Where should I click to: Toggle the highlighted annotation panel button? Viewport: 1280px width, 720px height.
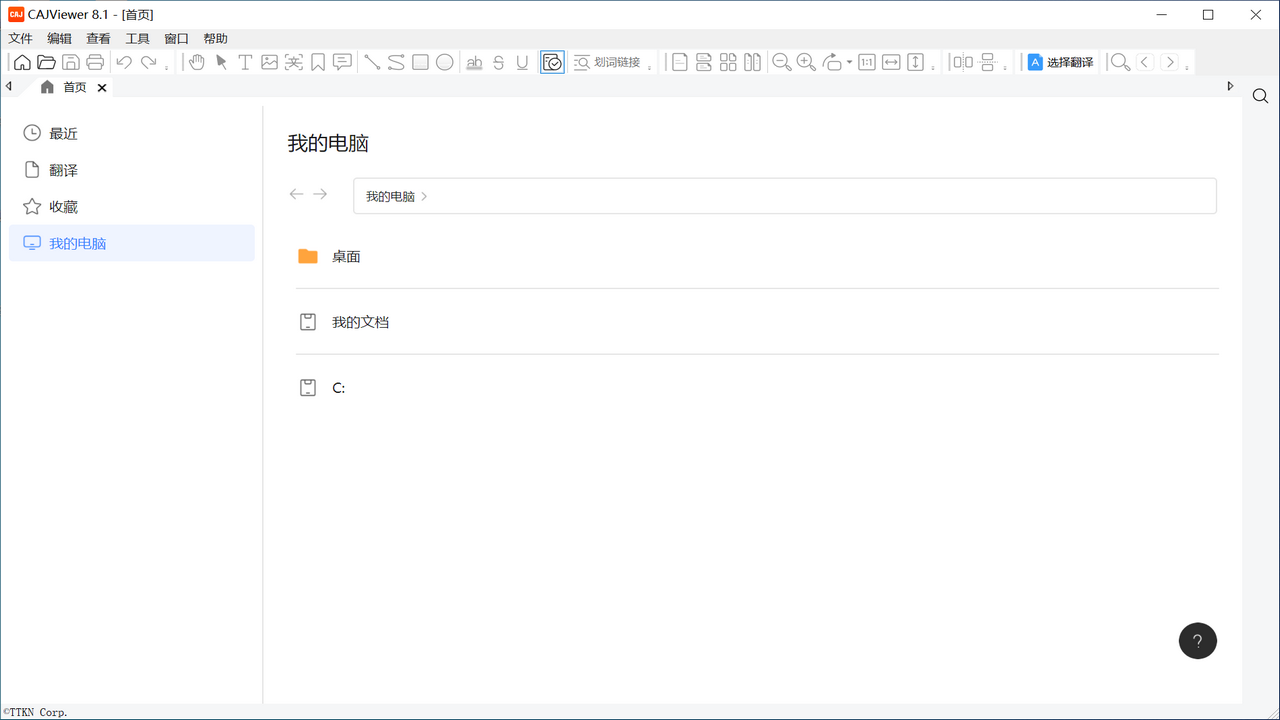pos(552,62)
